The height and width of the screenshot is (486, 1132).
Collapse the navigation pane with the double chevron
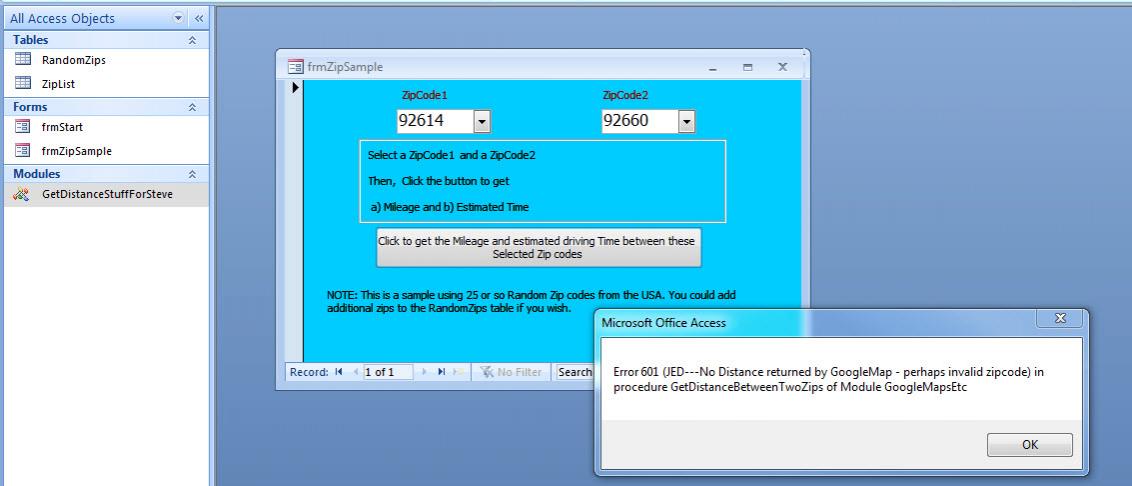[199, 18]
